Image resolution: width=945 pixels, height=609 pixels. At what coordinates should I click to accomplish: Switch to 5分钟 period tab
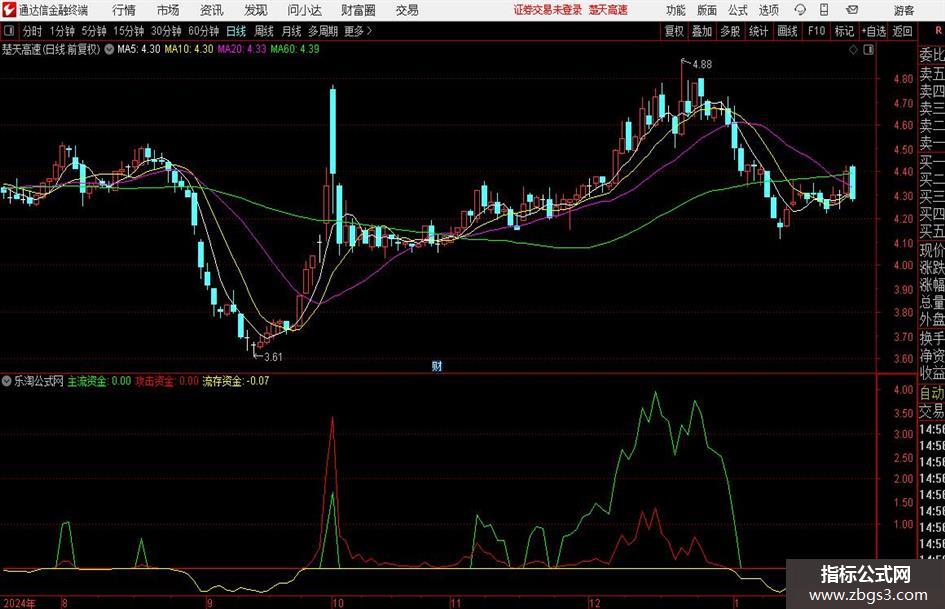point(93,31)
